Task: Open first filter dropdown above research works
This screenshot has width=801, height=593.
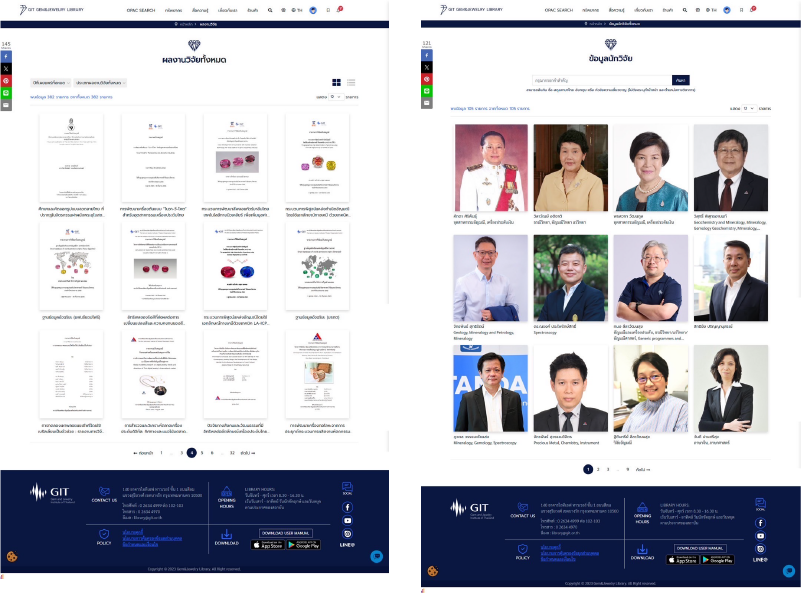Action: [x=51, y=83]
